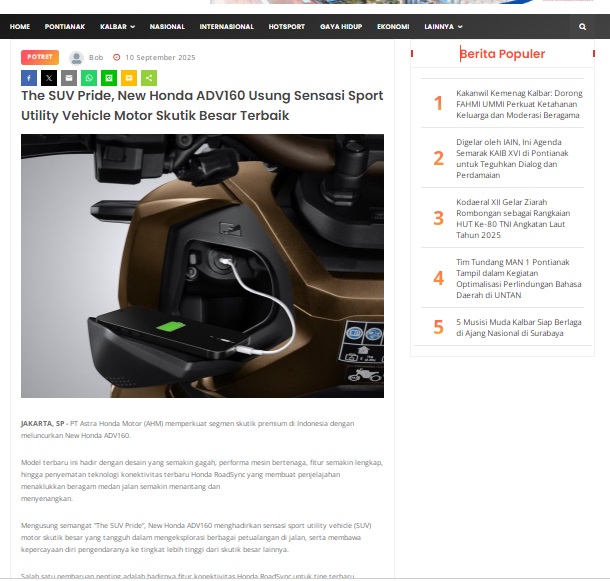Click the 10 September 2025 date

click(160, 58)
